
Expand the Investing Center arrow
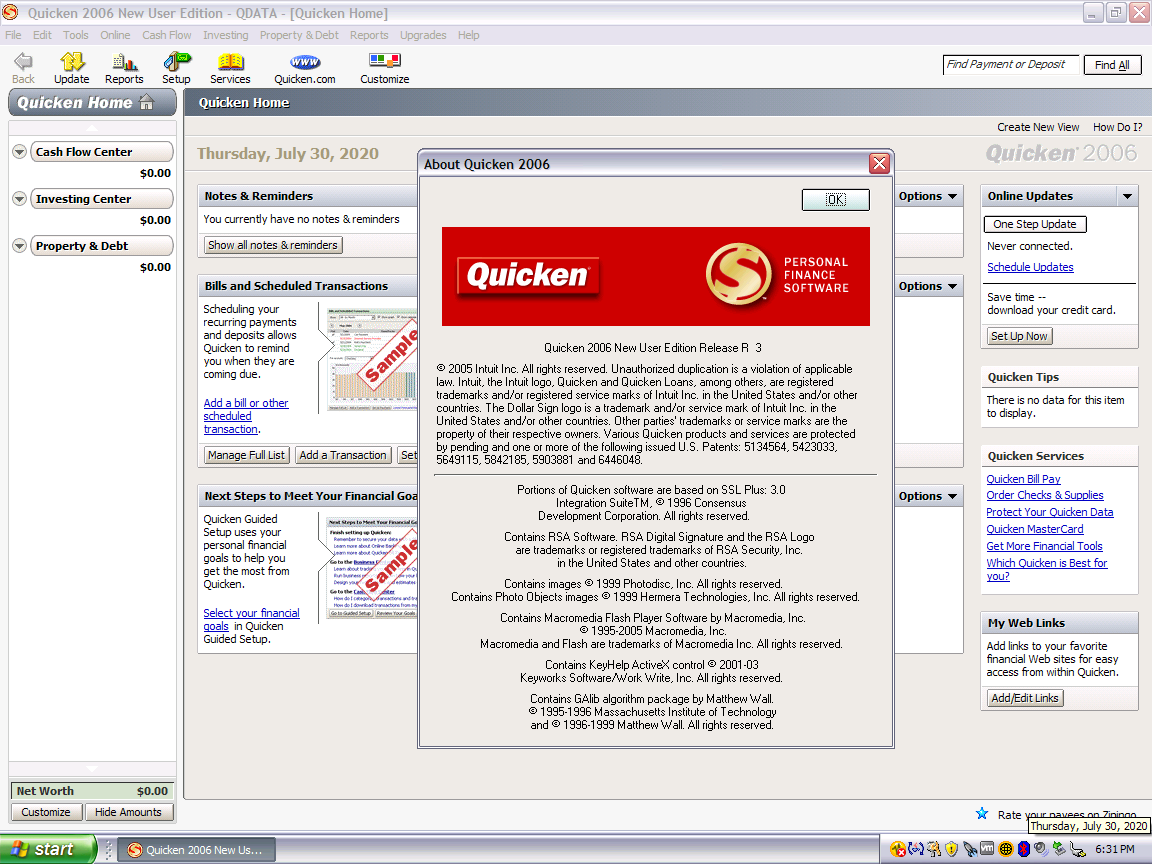tap(20, 199)
